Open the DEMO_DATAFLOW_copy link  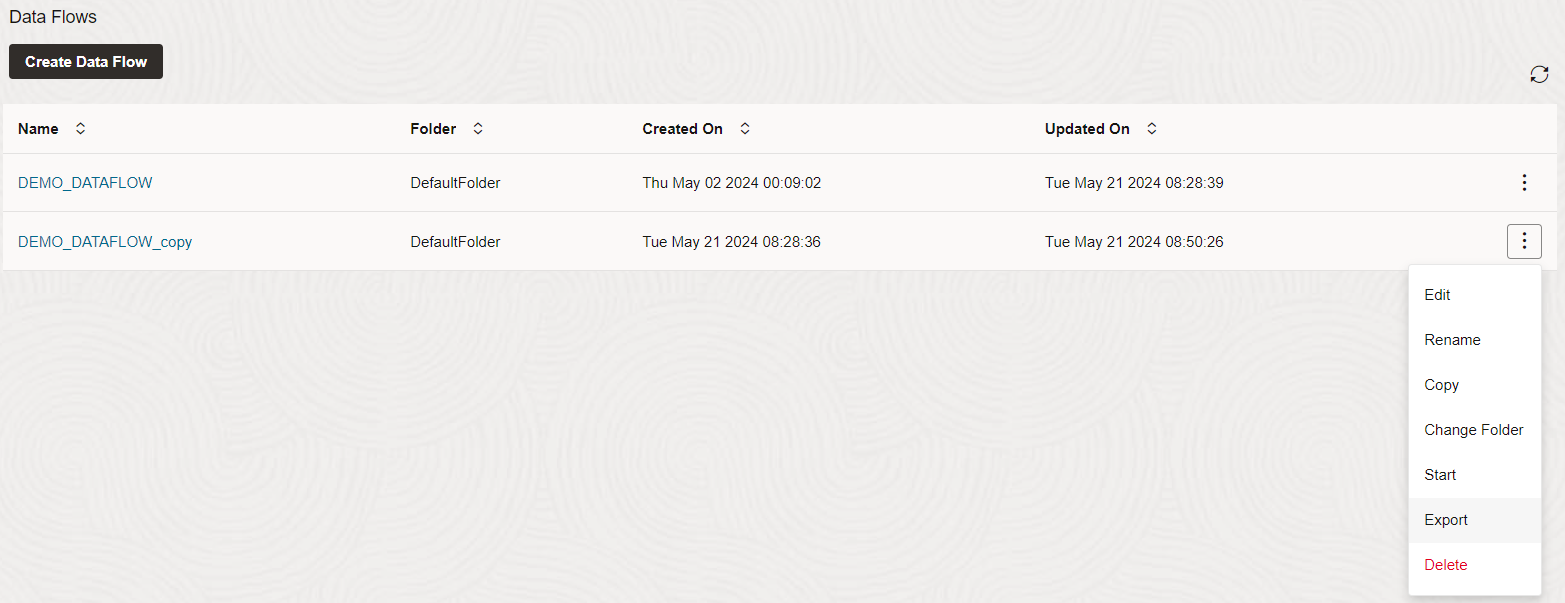[105, 242]
